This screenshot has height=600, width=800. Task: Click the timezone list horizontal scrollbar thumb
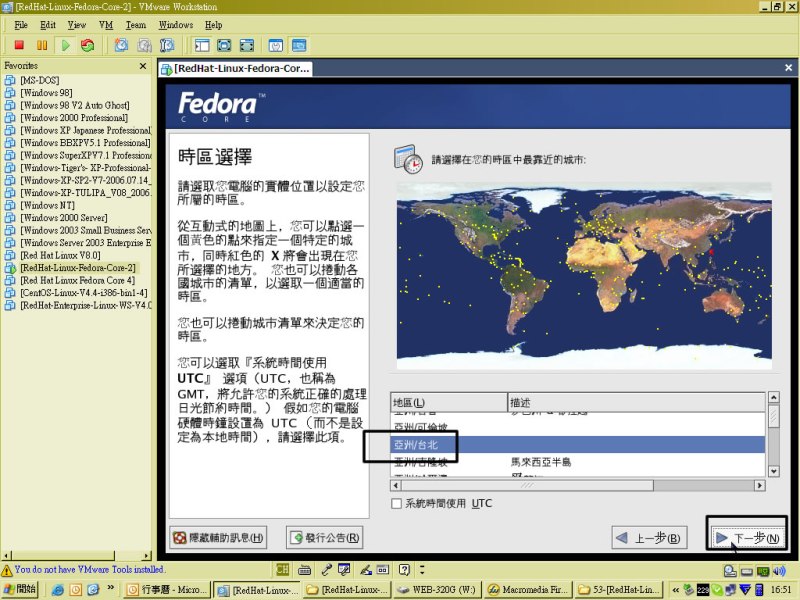click(x=528, y=485)
